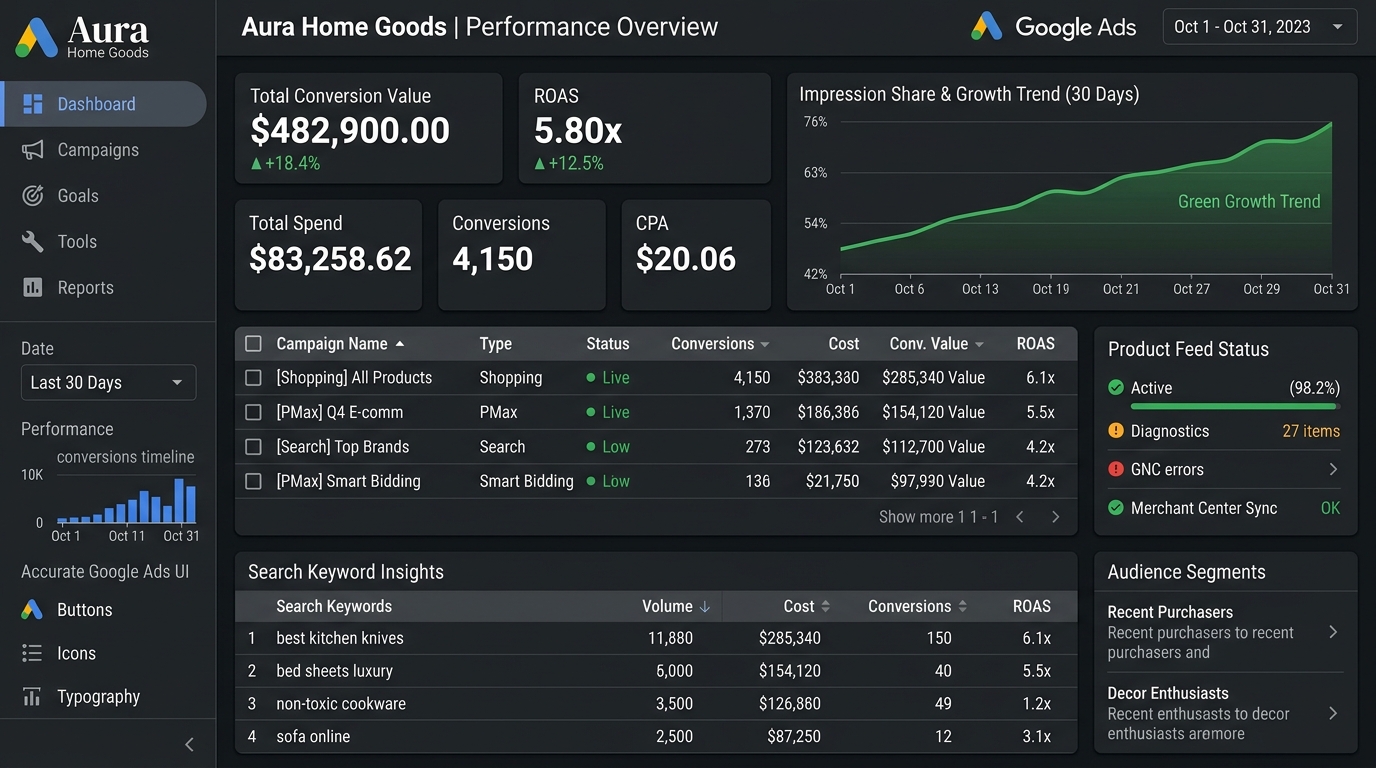The image size is (1376, 768).
Task: Expand the GNC errors row chevron
Action: pos(1333,469)
